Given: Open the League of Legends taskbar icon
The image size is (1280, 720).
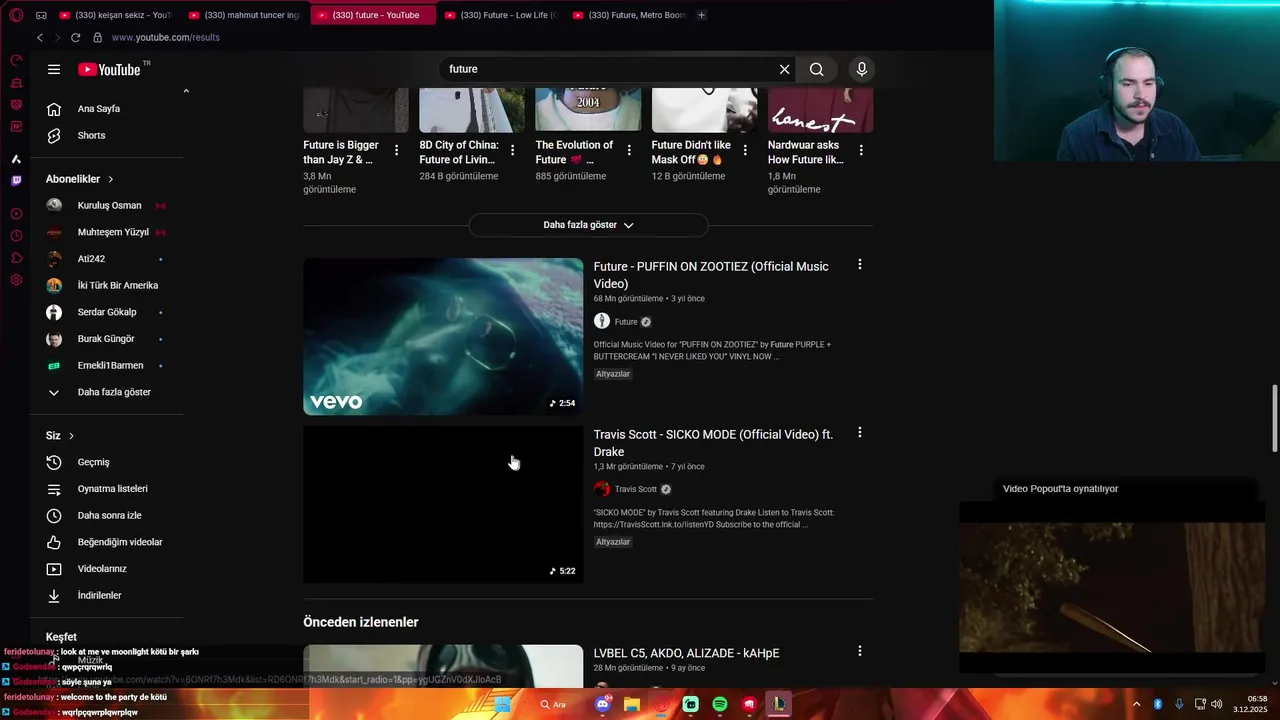Looking at the screenshot, I should coord(779,704).
